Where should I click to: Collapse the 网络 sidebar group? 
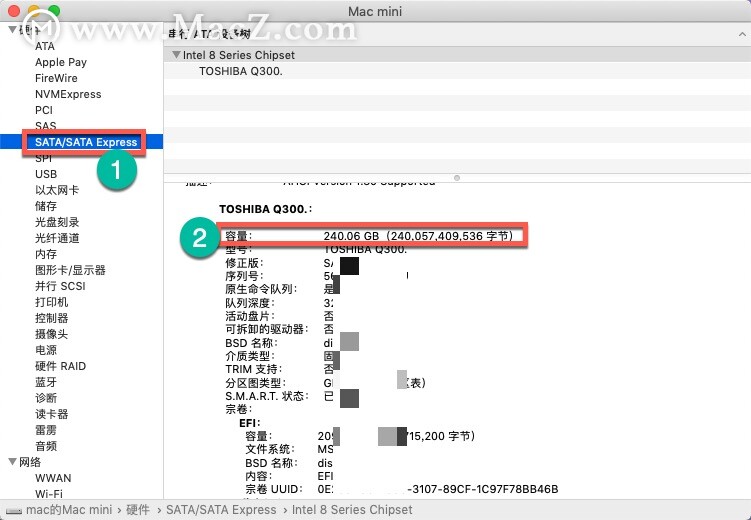(12, 462)
